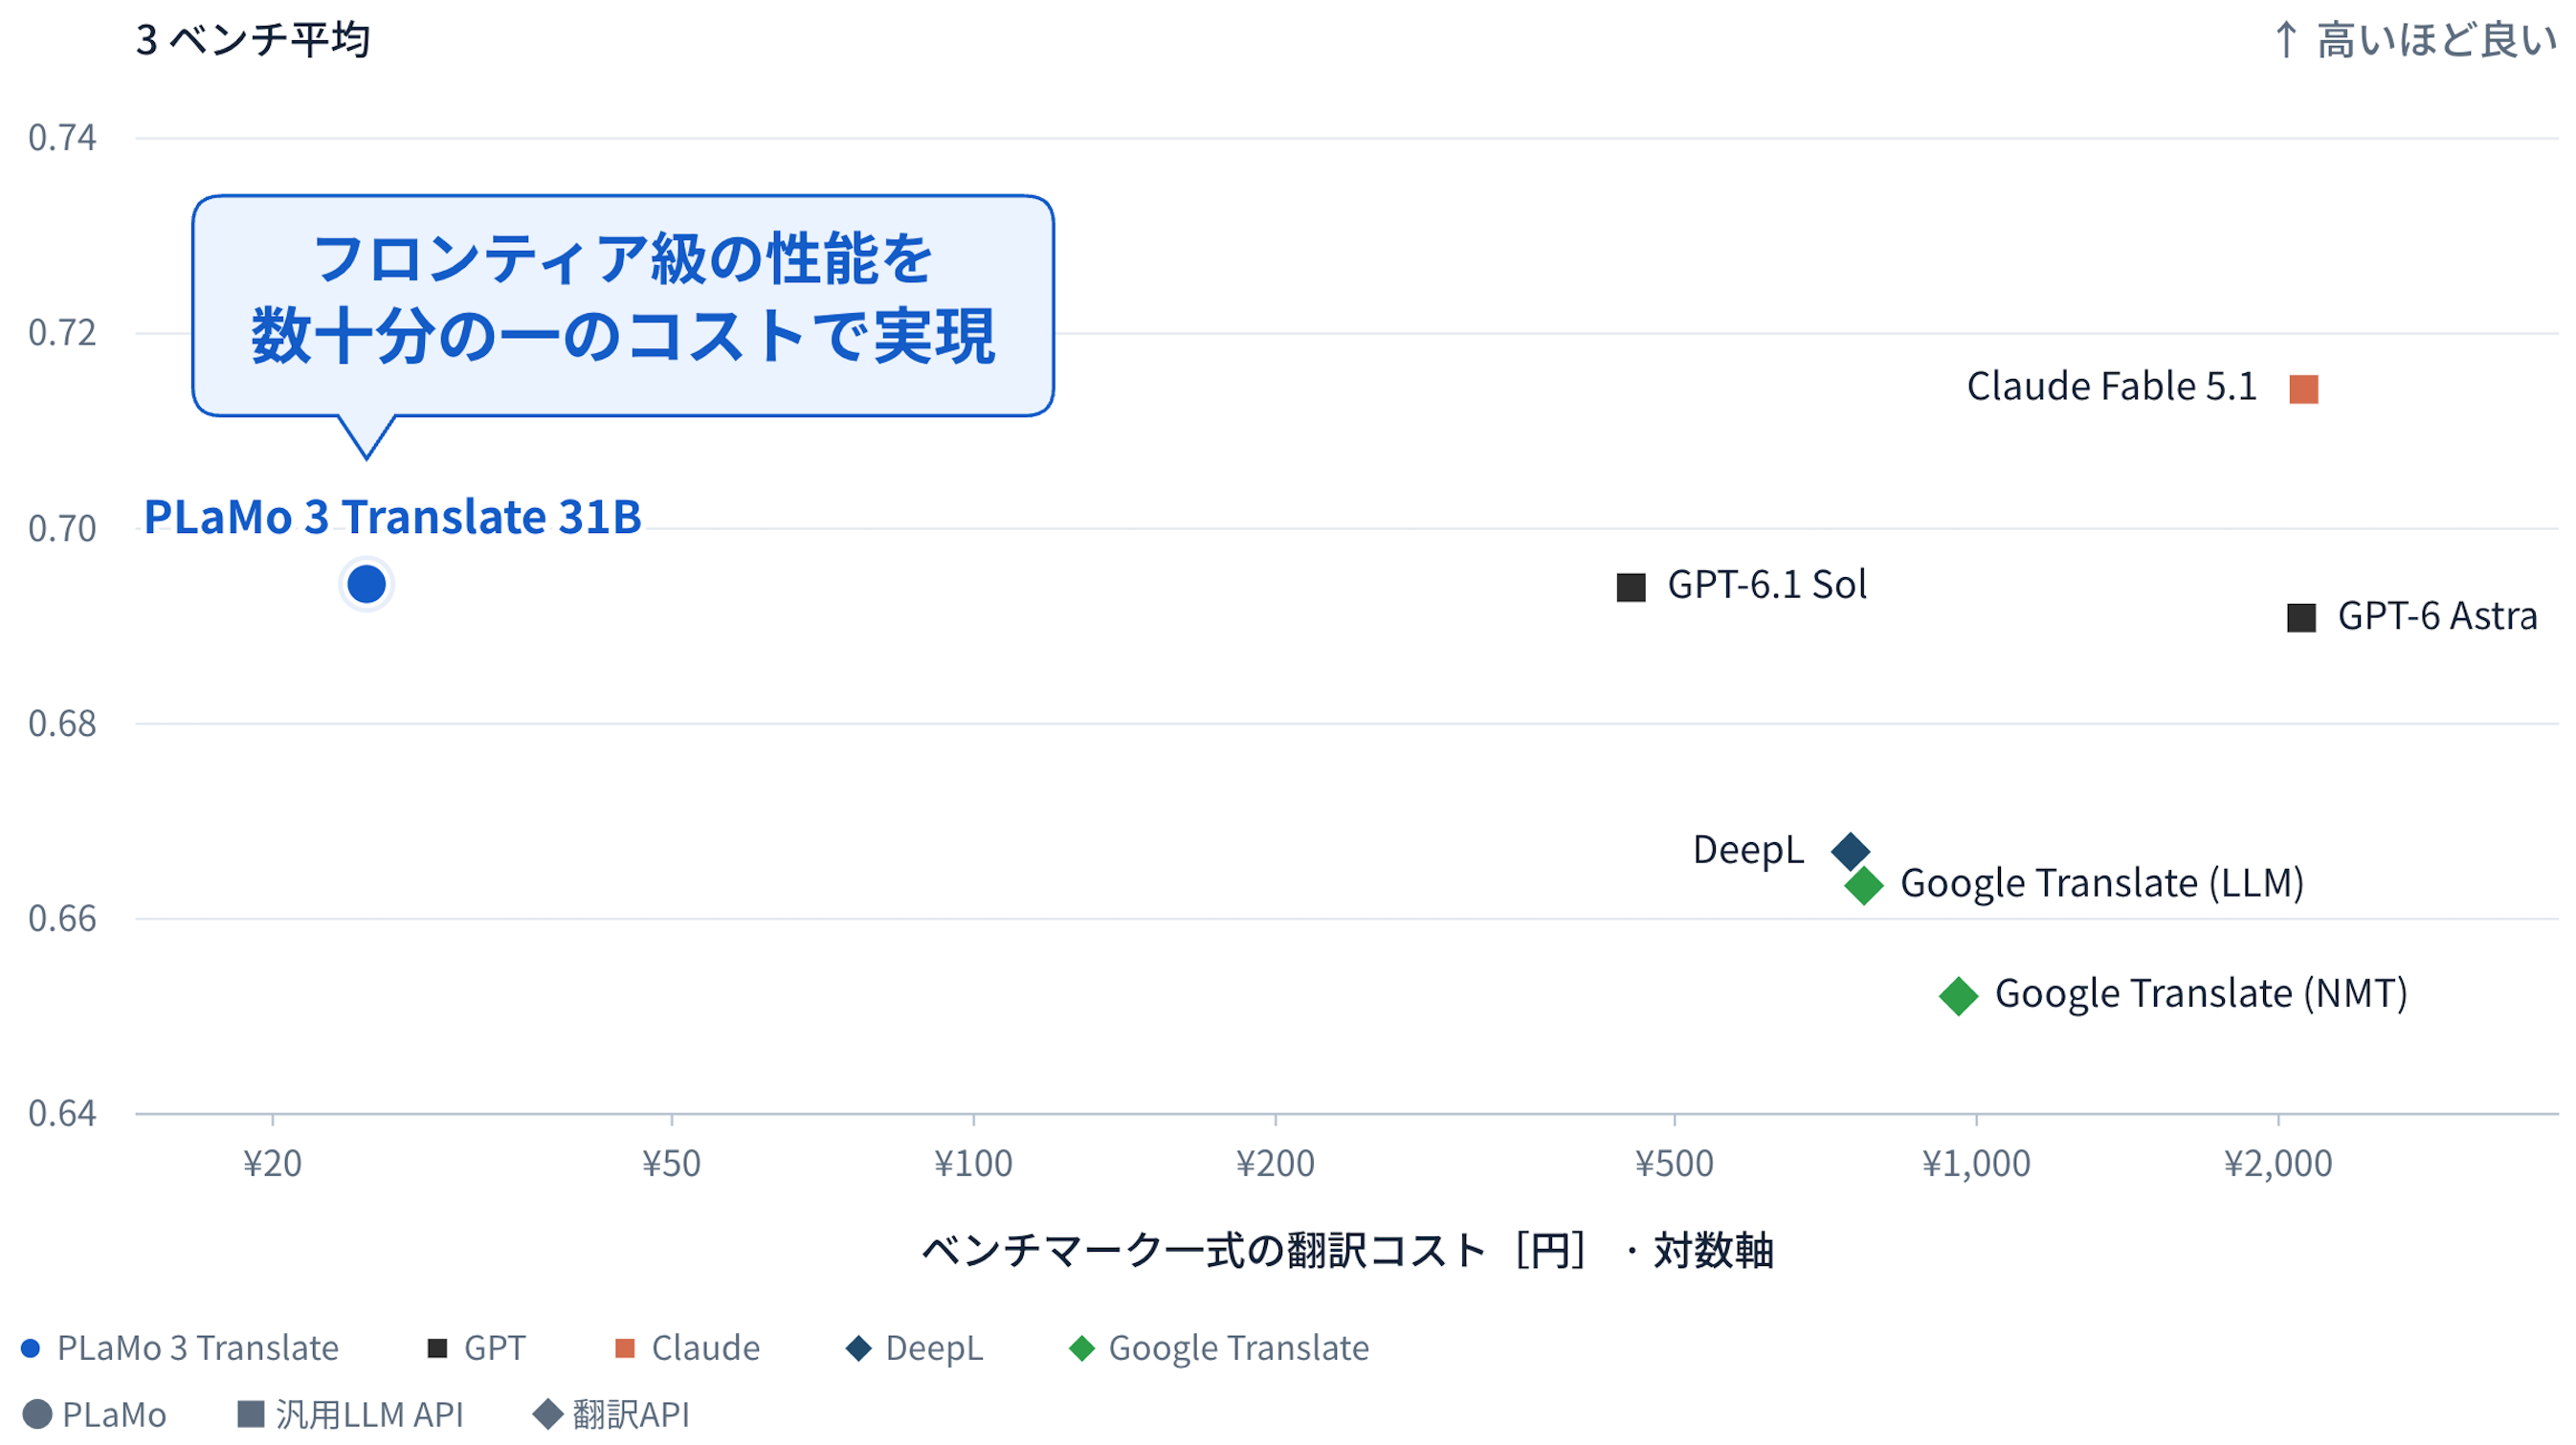Click the 0.70 y-axis tick label
The image size is (2576, 1445).
pyautogui.click(x=62, y=529)
